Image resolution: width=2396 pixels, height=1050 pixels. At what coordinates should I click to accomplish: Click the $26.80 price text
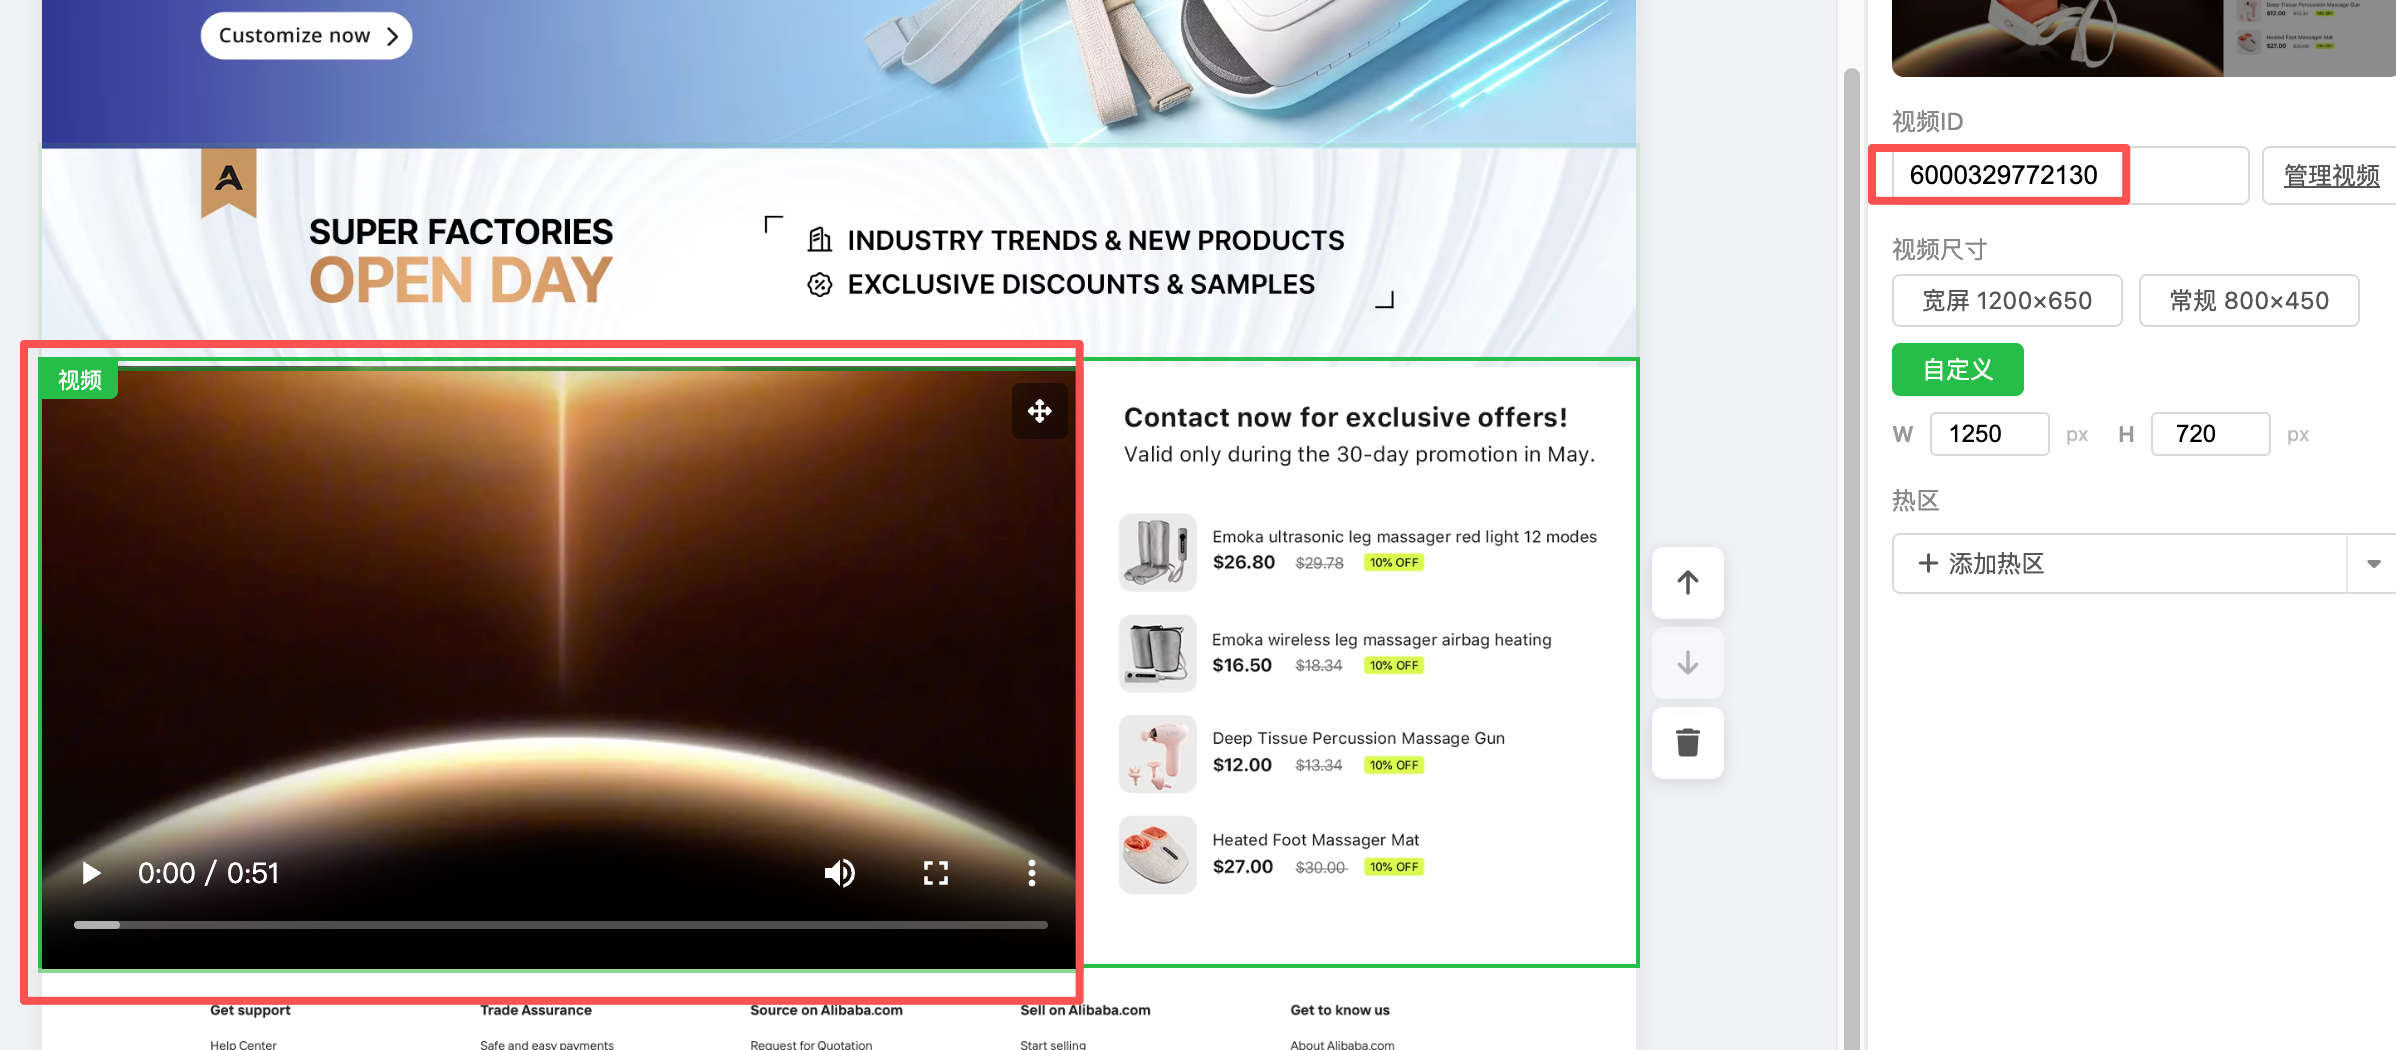click(1244, 562)
